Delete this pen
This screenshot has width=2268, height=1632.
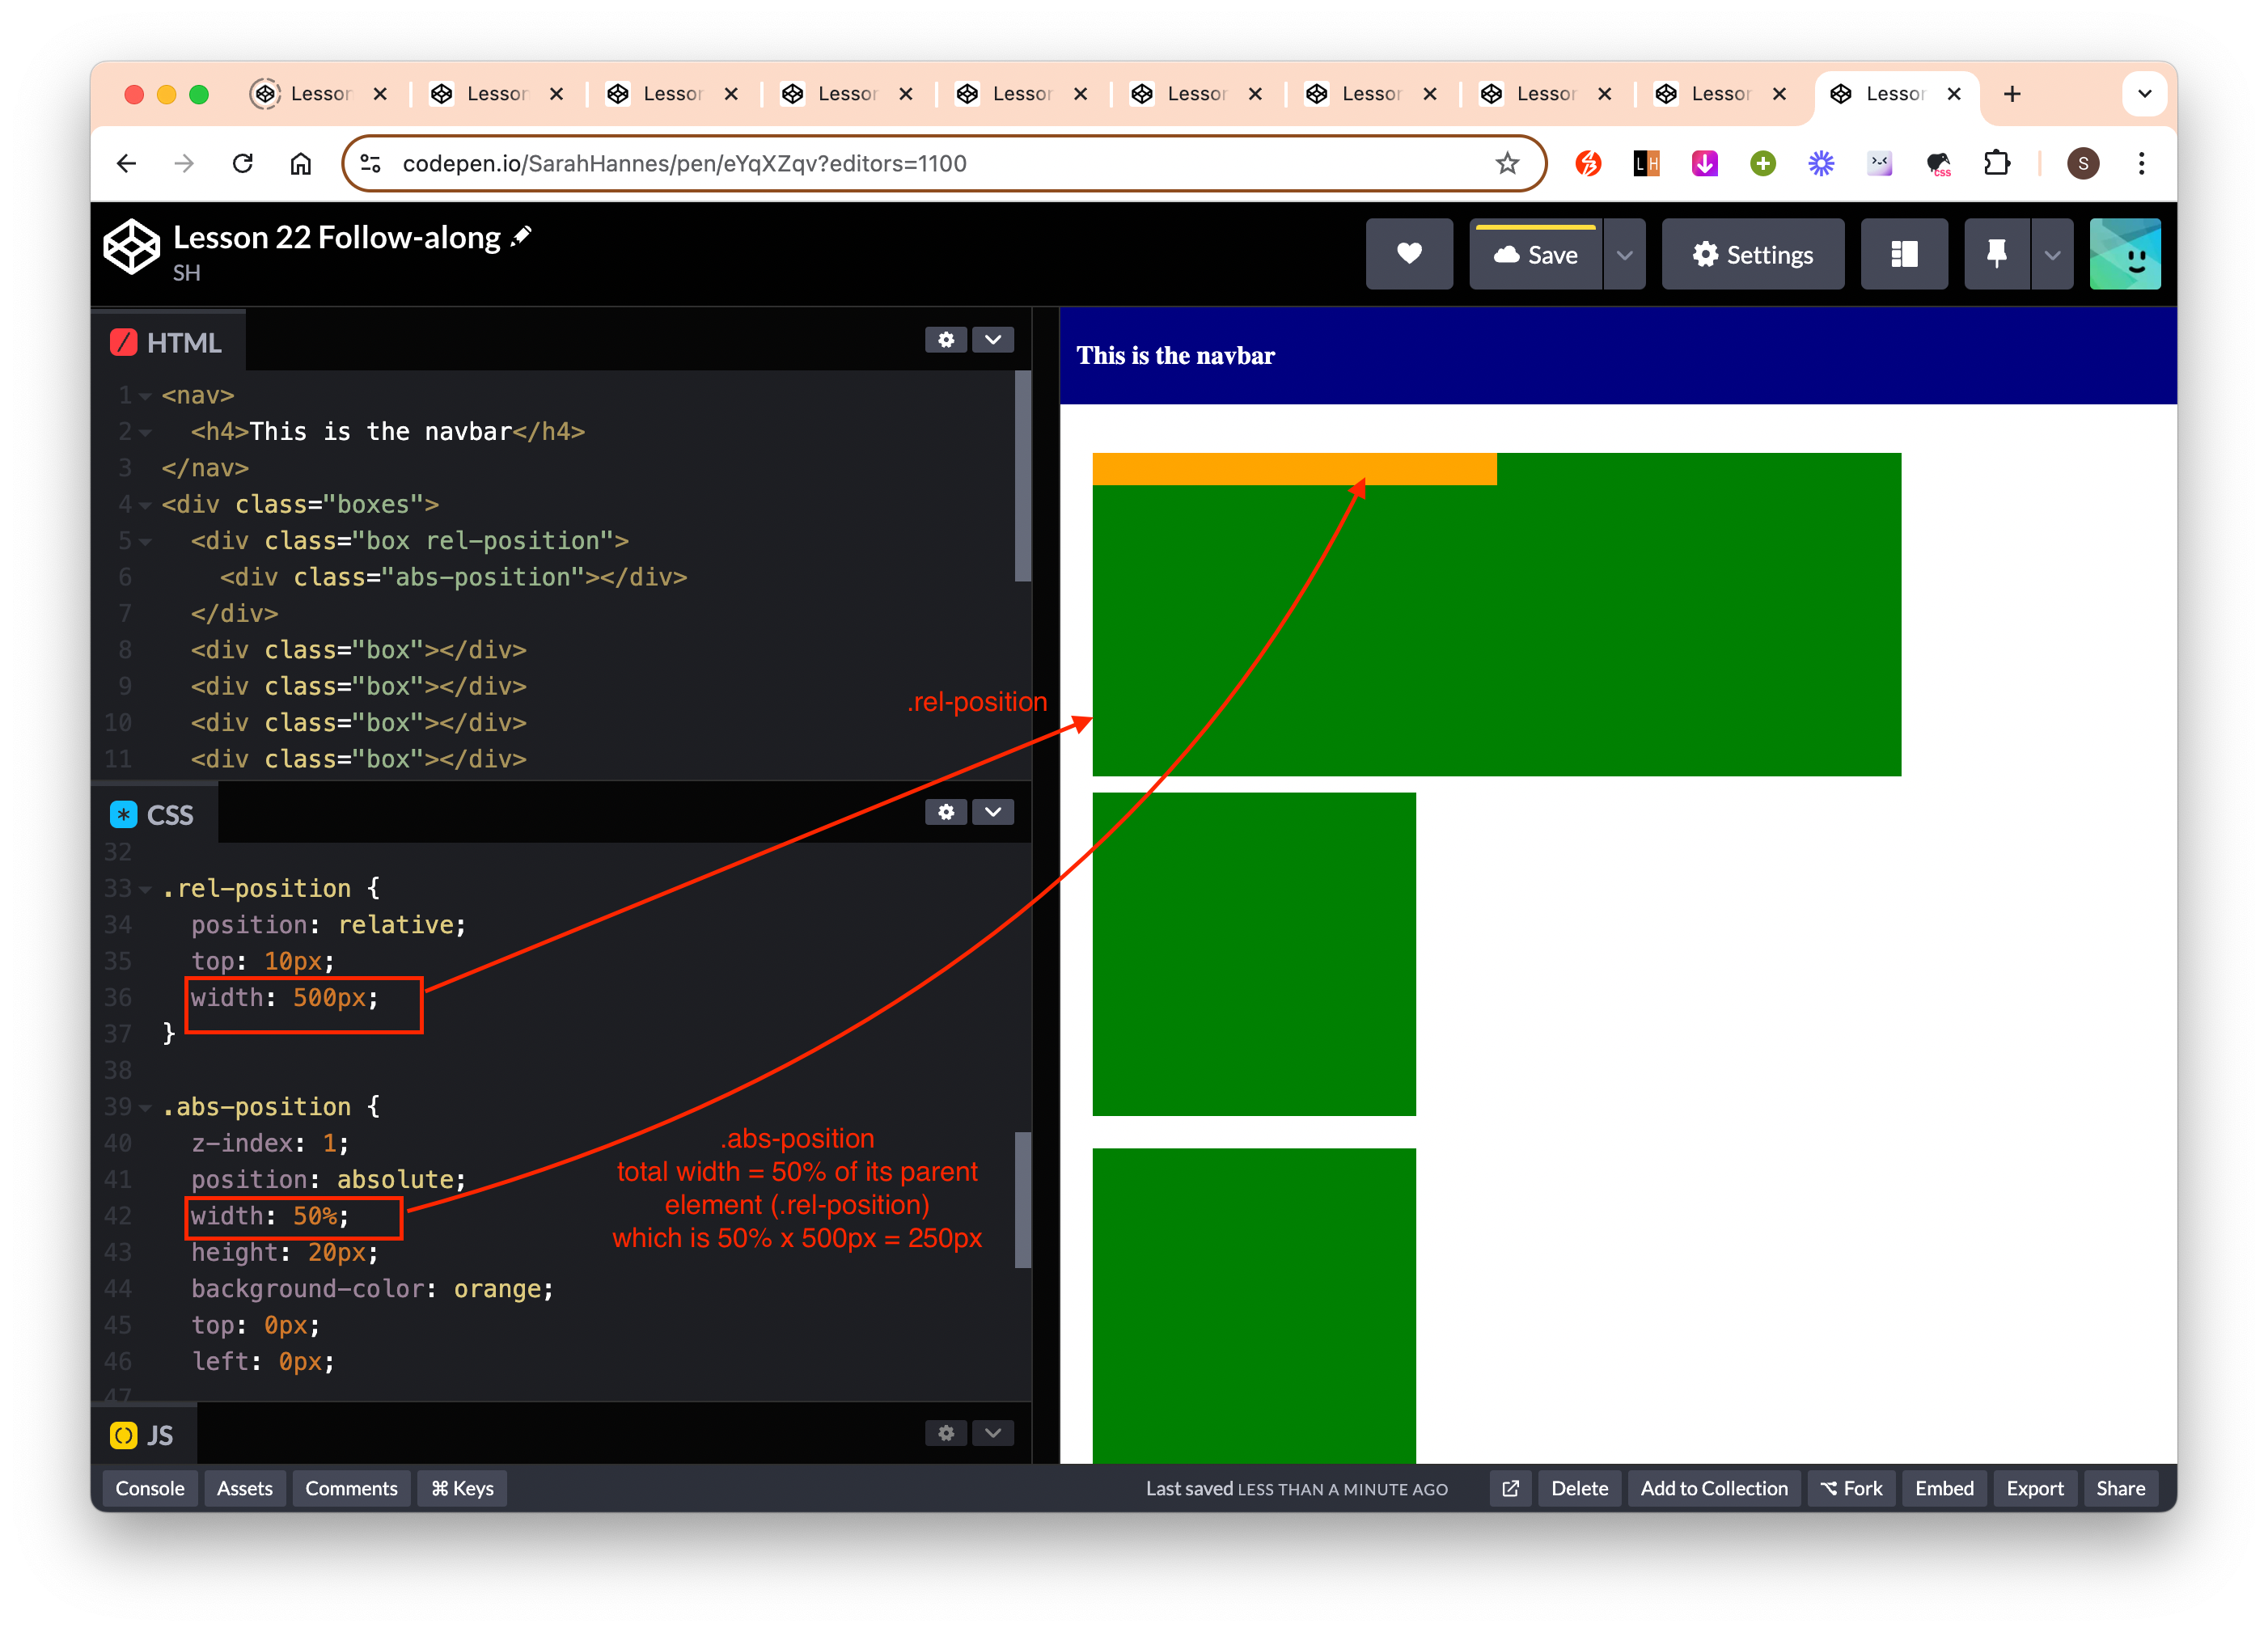click(1579, 1488)
